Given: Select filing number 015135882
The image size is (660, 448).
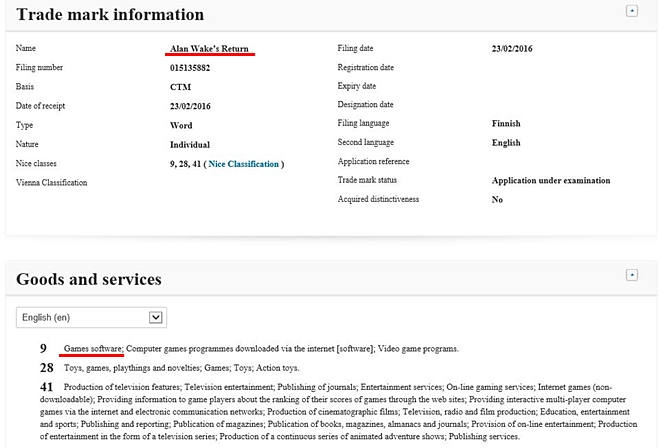Looking at the screenshot, I should [190, 68].
